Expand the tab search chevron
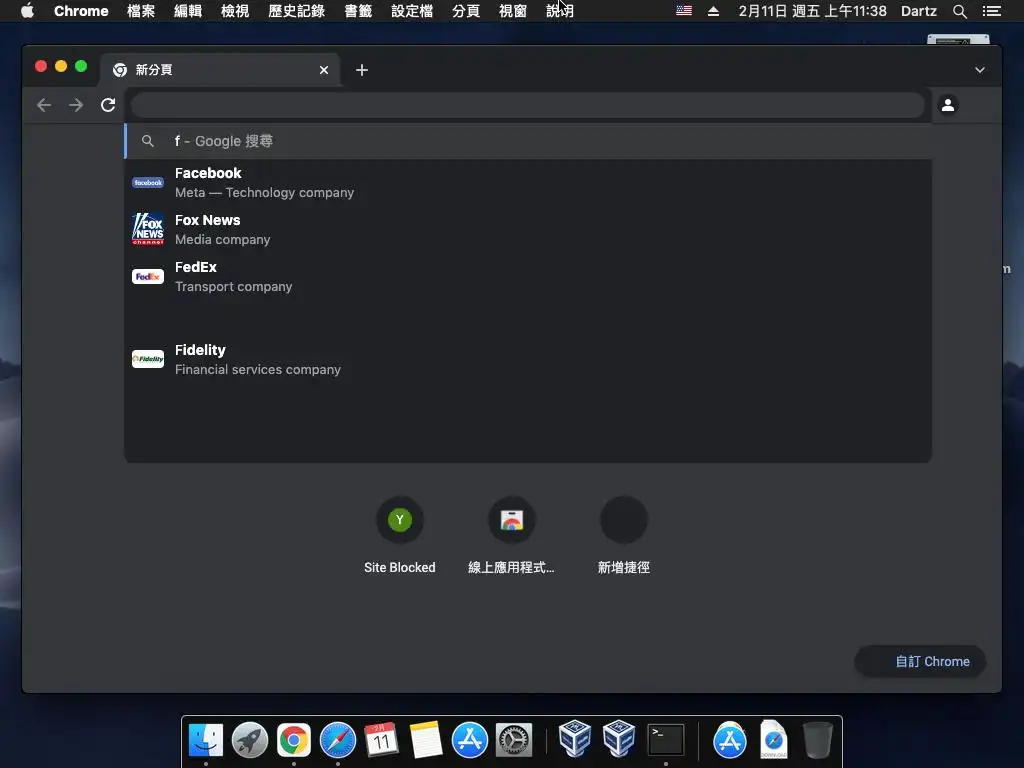This screenshot has width=1024, height=768. (x=980, y=70)
